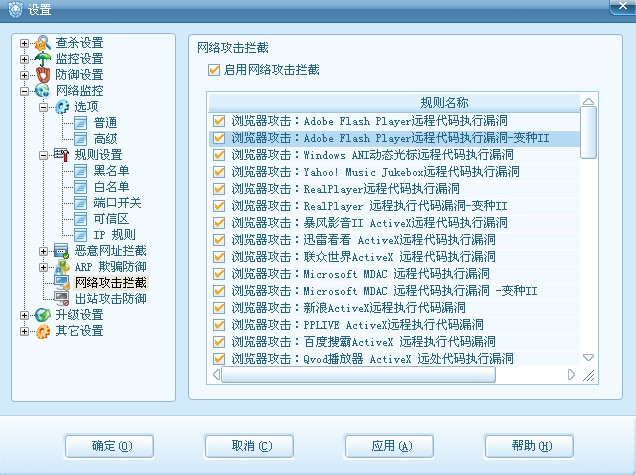This screenshot has width=636, height=475.
Task: Disable the 启用网络攻击拦截 checkbox
Action: (214, 70)
